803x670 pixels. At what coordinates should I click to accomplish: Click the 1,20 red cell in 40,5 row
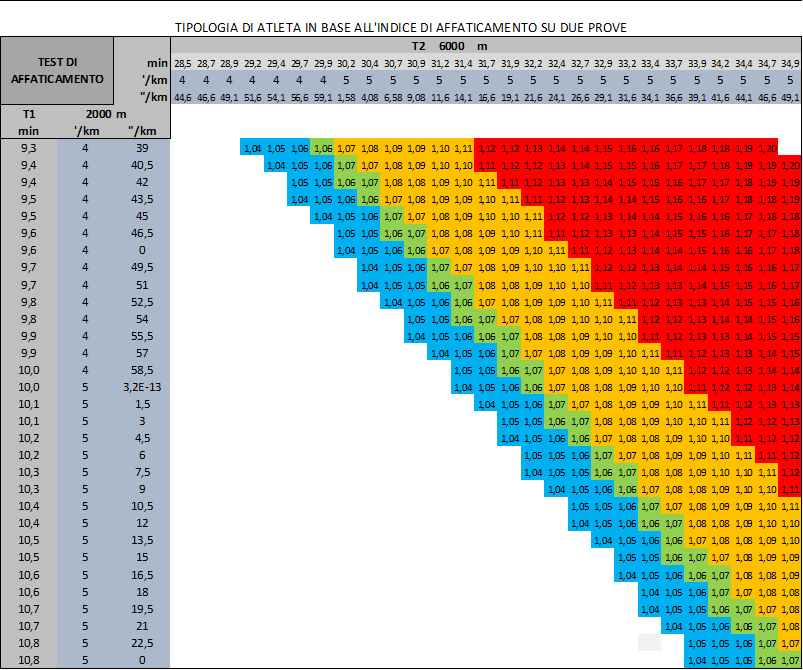[x=790, y=165]
